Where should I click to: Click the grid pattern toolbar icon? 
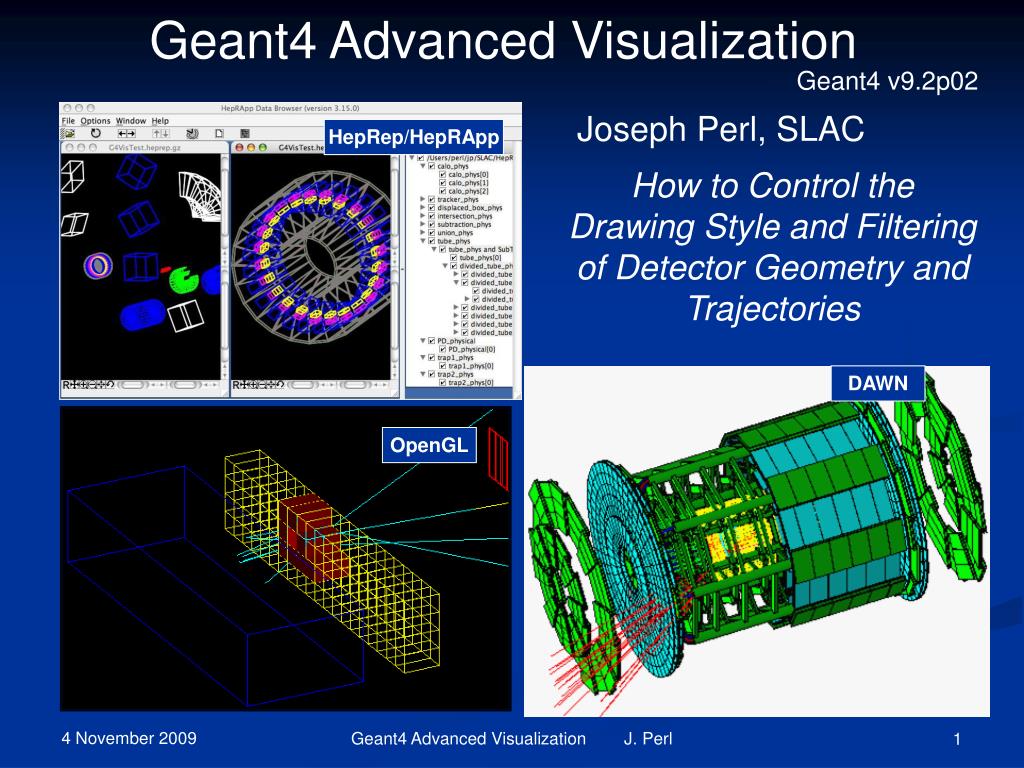(x=245, y=133)
